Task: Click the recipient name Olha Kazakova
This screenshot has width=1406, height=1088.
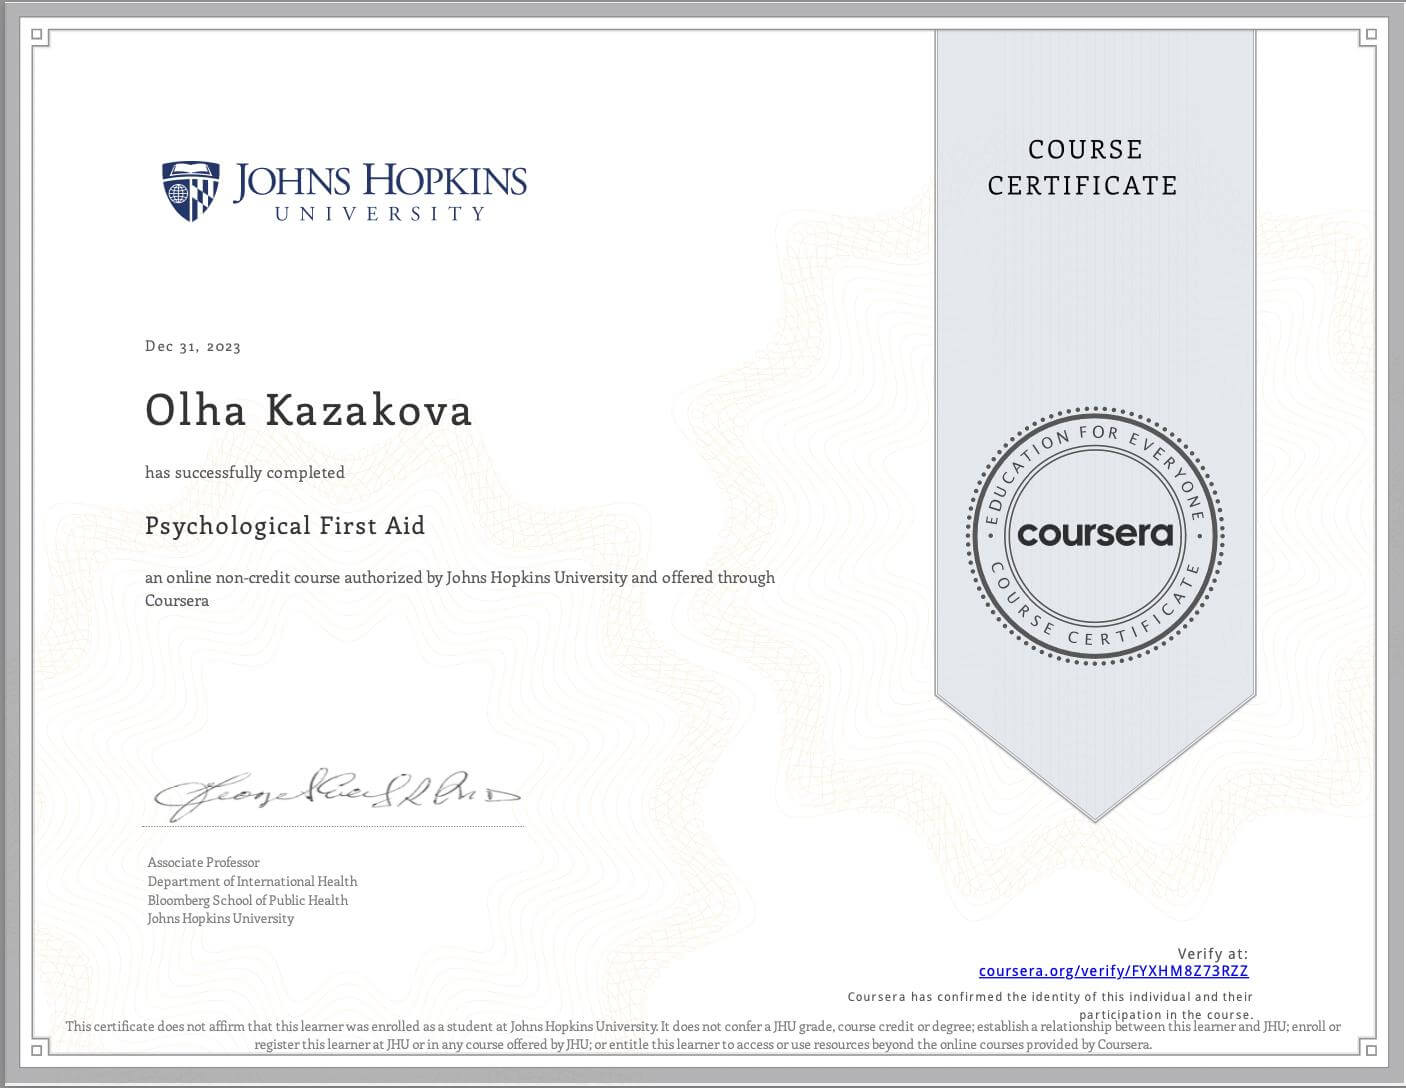Action: coord(308,411)
